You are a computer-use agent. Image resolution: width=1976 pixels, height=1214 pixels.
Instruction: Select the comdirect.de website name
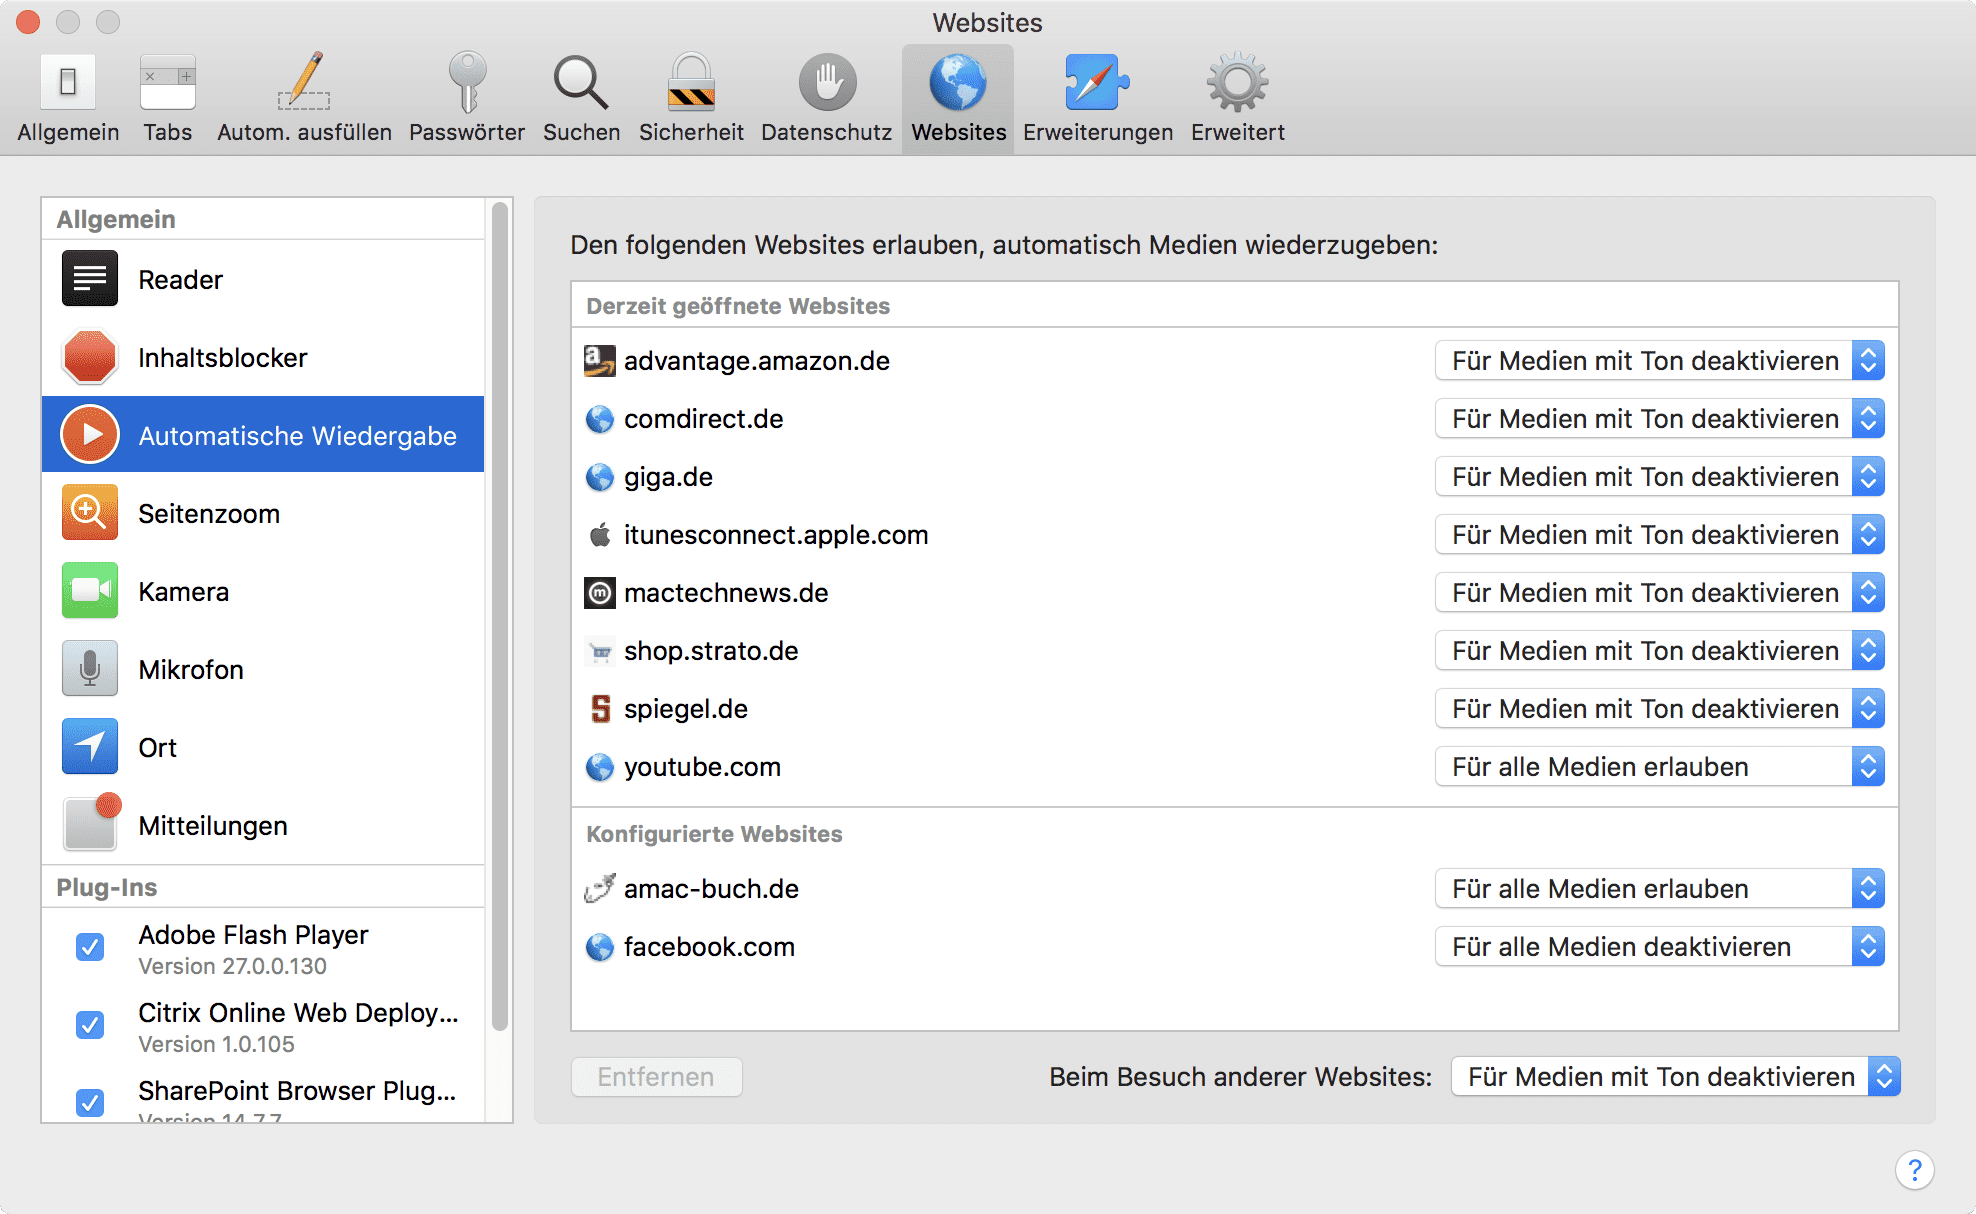point(704,419)
